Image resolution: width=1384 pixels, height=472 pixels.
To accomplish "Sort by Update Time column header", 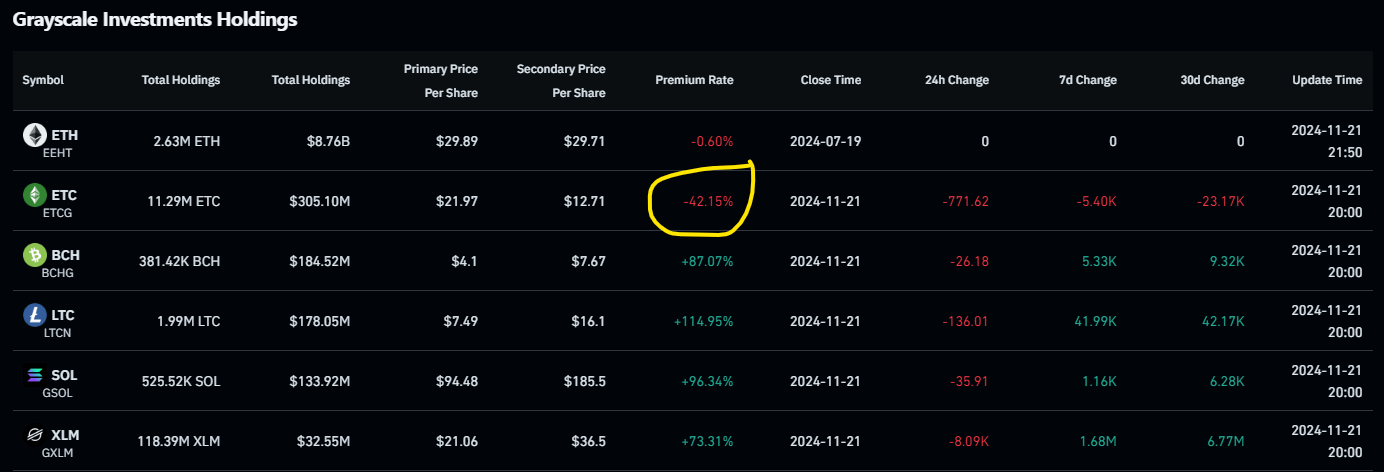I will coord(1326,80).
